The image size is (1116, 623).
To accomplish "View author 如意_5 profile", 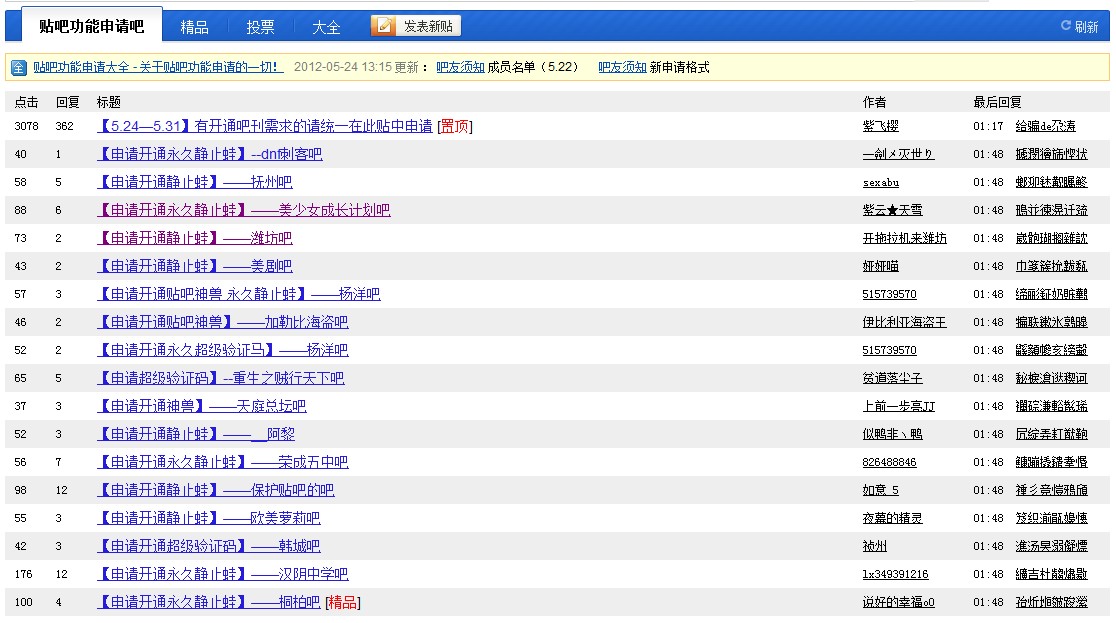I will [880, 490].
